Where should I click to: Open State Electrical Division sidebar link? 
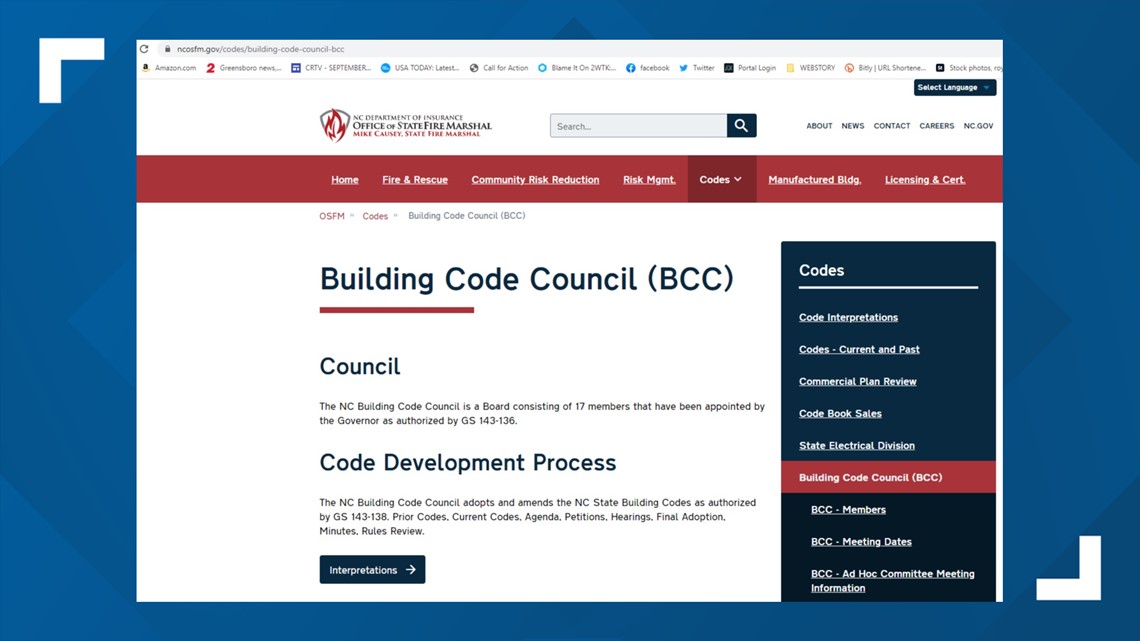pos(857,446)
